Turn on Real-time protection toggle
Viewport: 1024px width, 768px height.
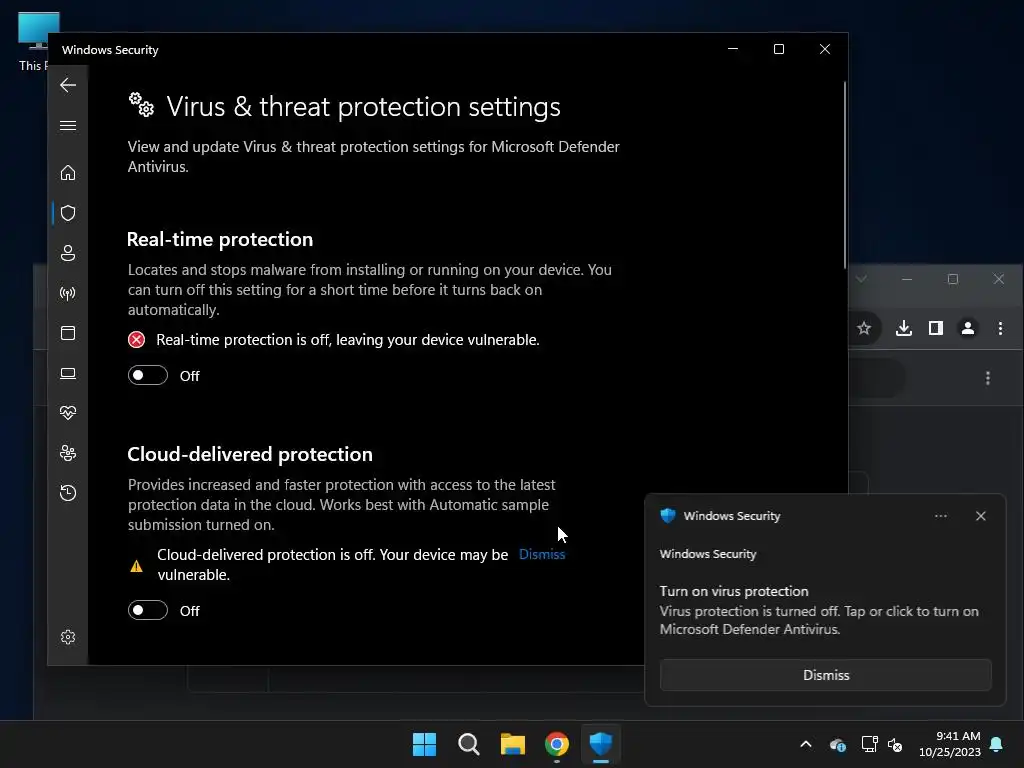148,376
